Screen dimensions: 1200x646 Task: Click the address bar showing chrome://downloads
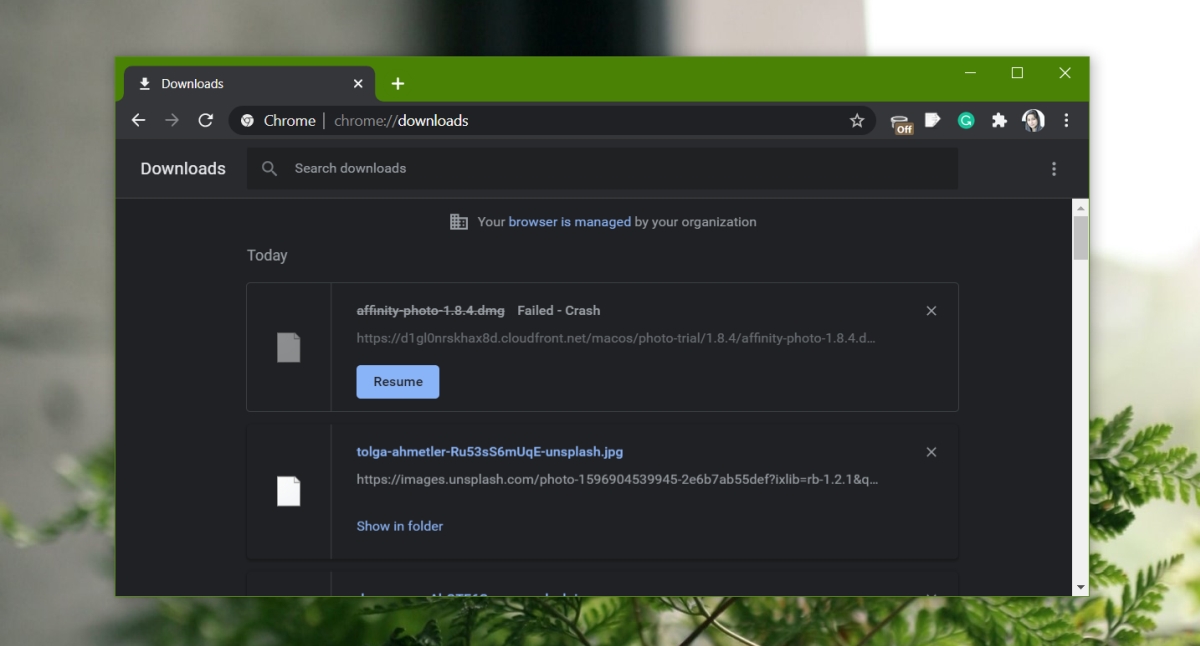[x=553, y=120]
